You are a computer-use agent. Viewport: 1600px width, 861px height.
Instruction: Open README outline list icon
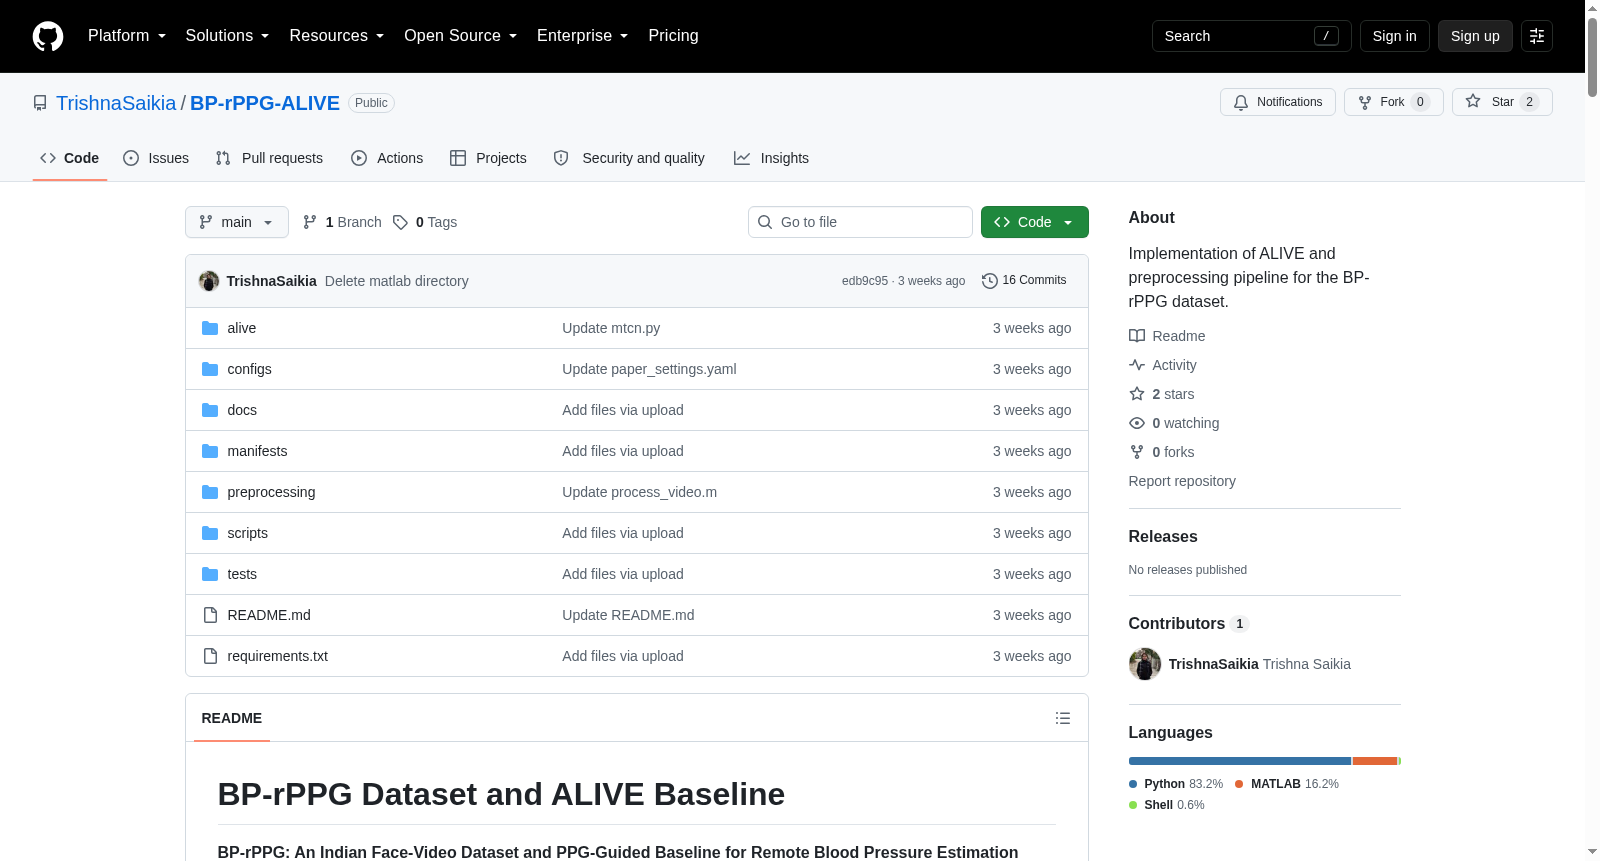click(x=1063, y=718)
